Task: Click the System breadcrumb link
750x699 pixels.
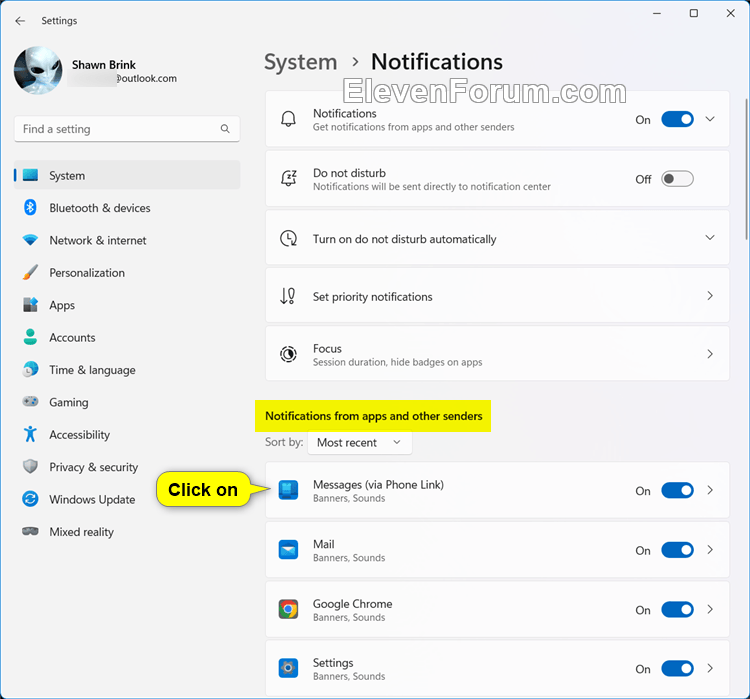Action: [300, 62]
